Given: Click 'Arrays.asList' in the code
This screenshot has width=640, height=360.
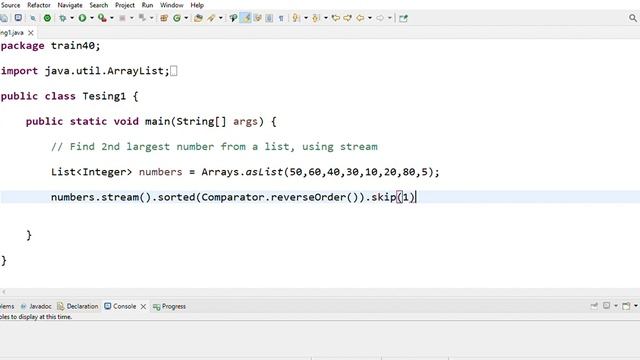Looking at the screenshot, I should coord(242,172).
